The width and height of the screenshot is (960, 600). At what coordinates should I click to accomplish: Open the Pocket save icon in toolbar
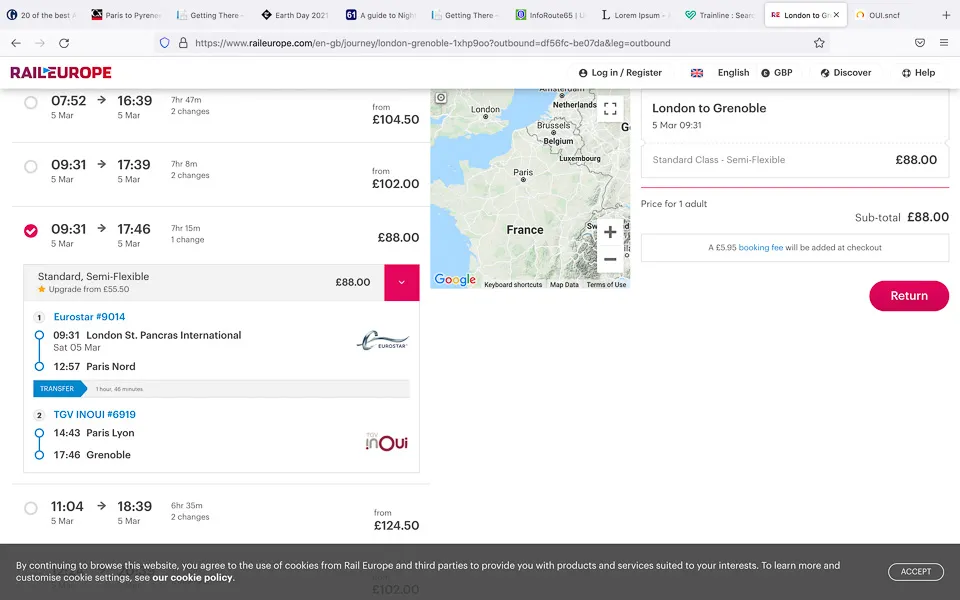pyautogui.click(x=920, y=43)
